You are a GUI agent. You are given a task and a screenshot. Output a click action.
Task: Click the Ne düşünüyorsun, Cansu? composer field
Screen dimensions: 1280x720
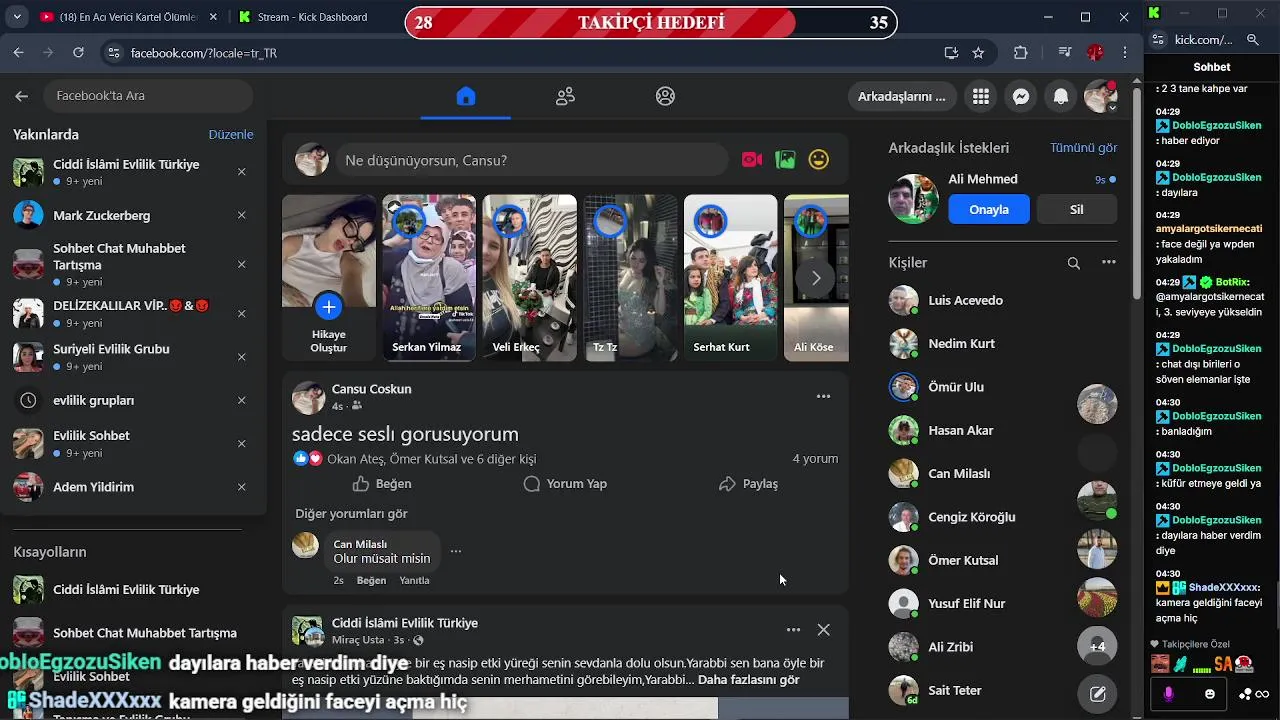pos(531,160)
